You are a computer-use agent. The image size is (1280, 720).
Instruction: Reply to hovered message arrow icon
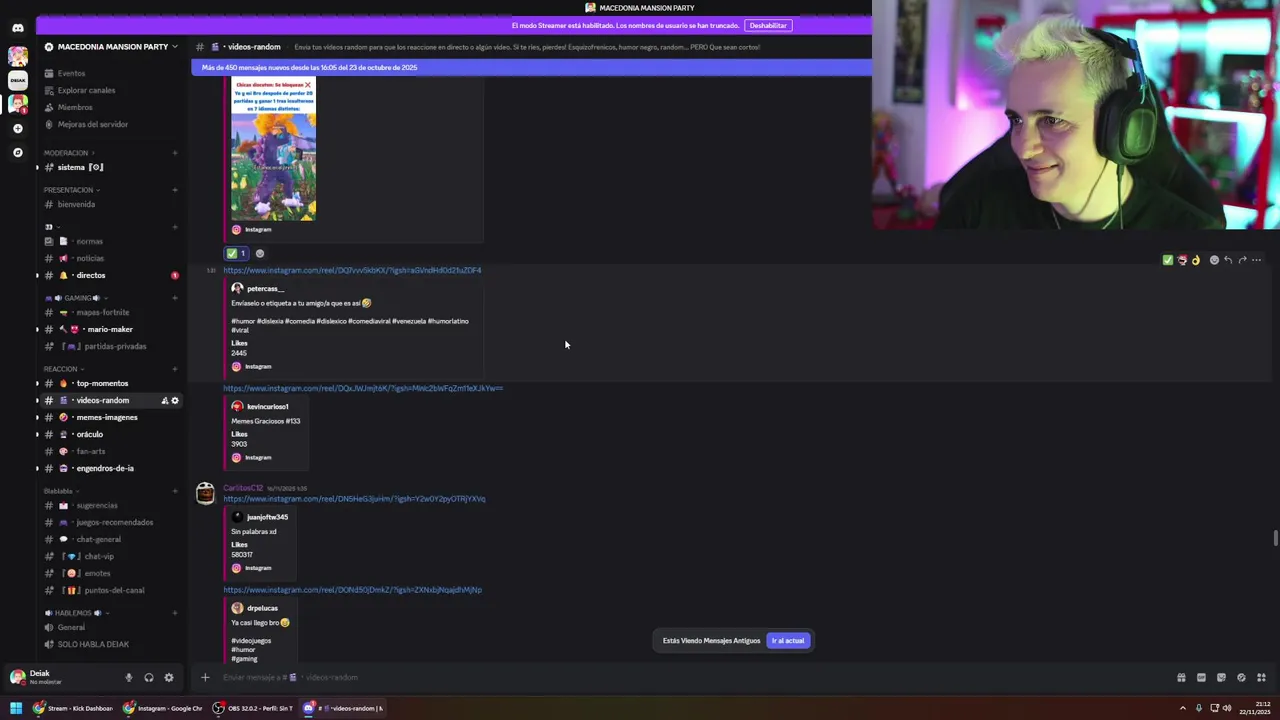pyautogui.click(x=1228, y=260)
